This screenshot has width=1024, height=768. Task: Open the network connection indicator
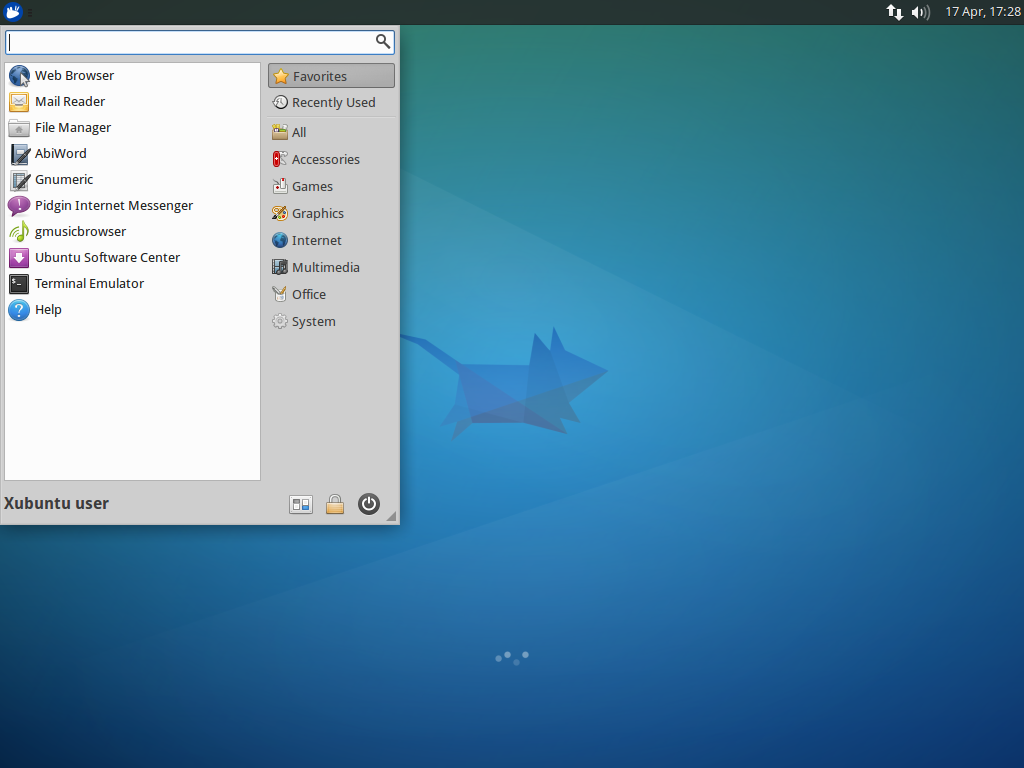tap(894, 12)
